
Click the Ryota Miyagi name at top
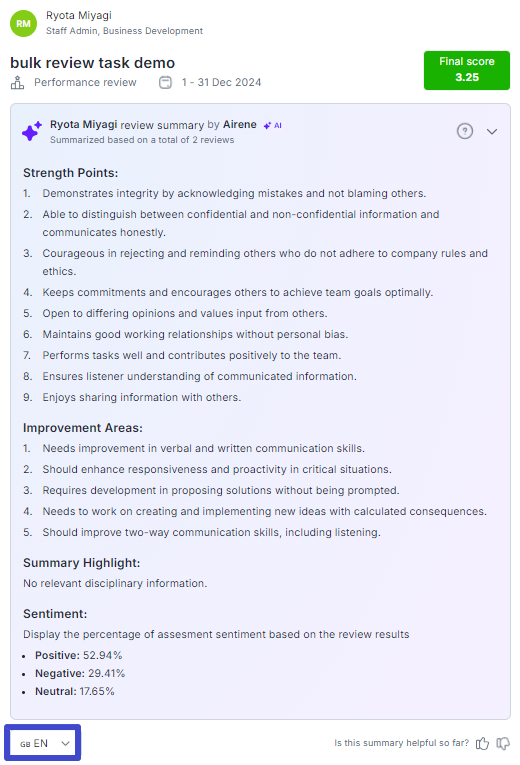click(x=79, y=15)
